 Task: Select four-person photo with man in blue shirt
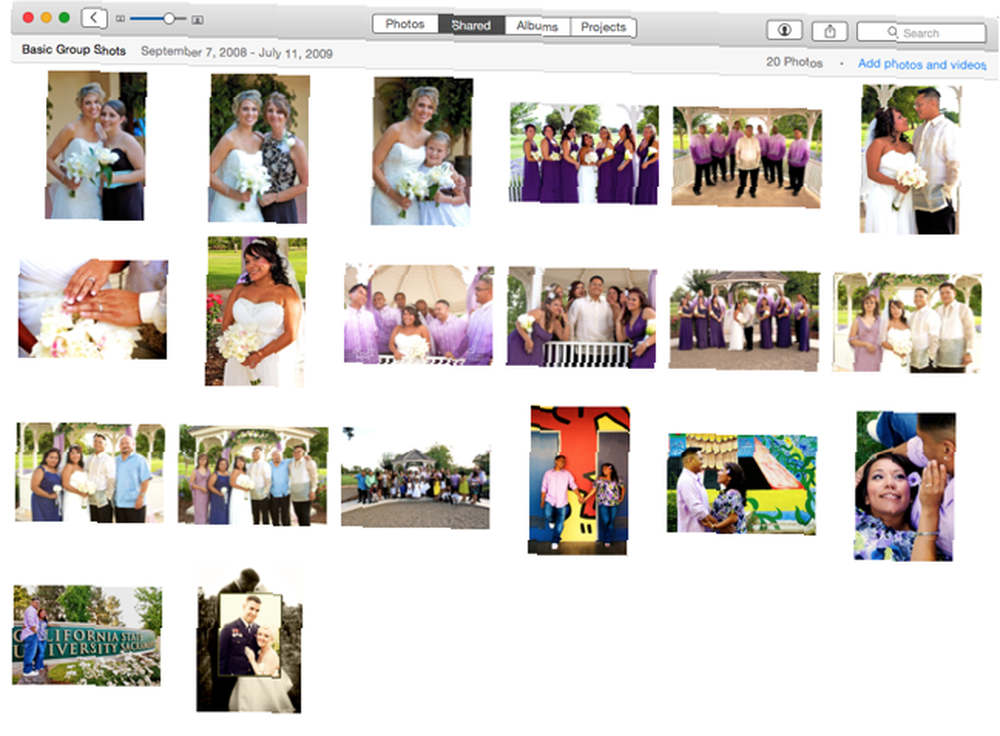90,472
